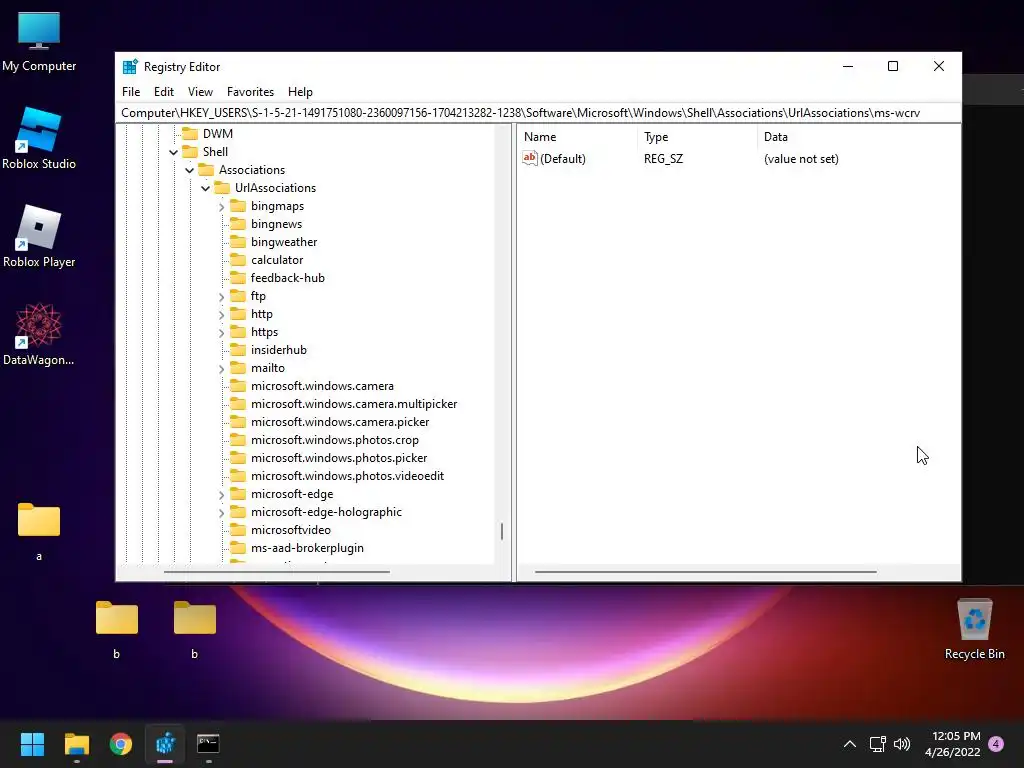Image resolution: width=1024 pixels, height=768 pixels.
Task: Open the Help menu
Action: tap(300, 92)
